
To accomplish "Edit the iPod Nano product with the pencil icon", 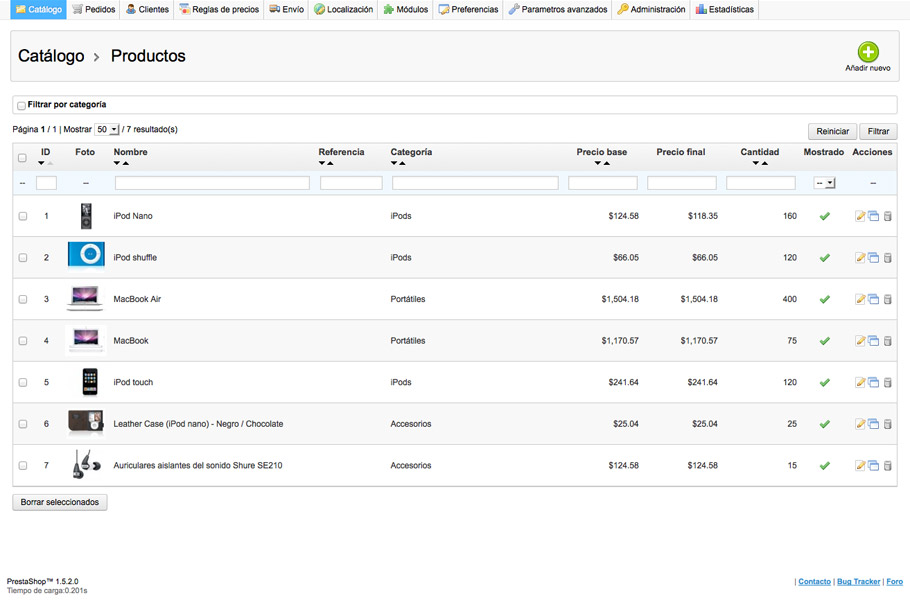I will click(860, 216).
